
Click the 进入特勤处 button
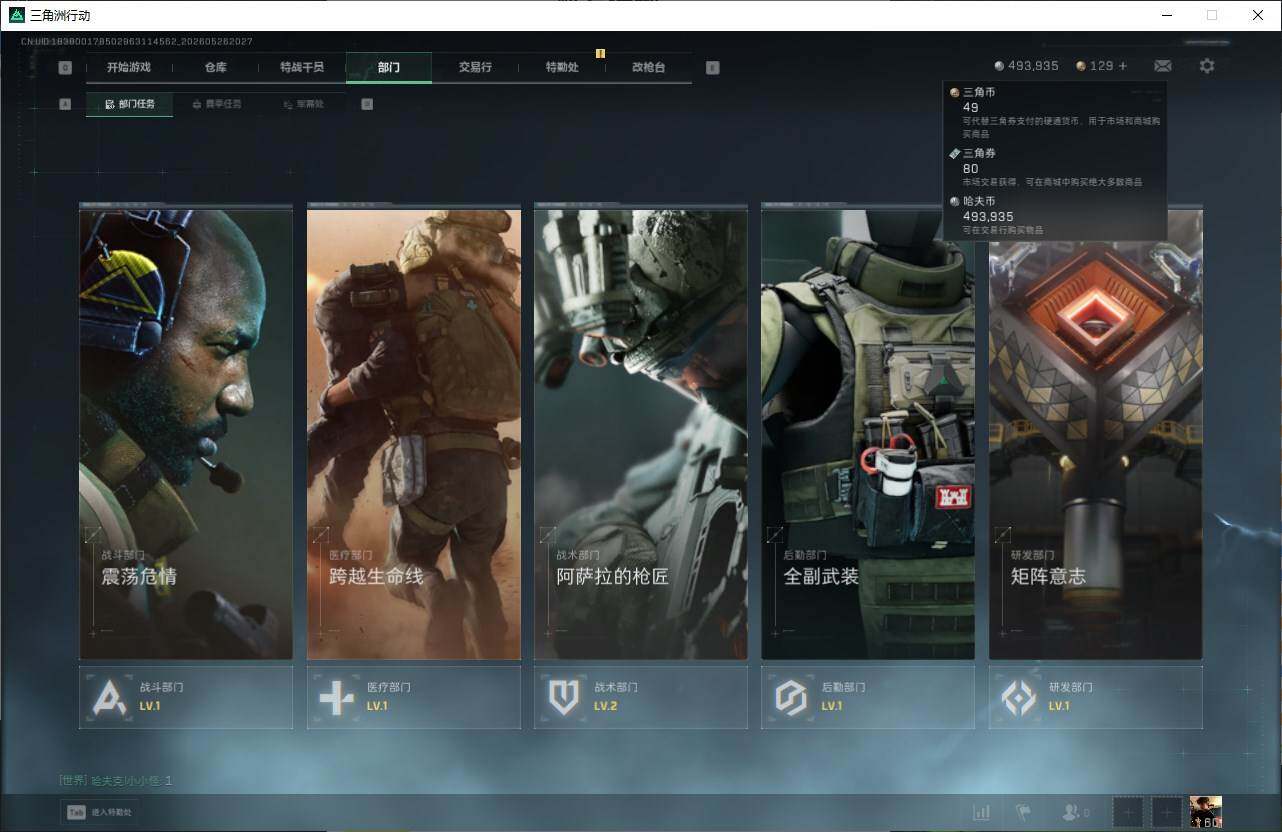coord(99,812)
